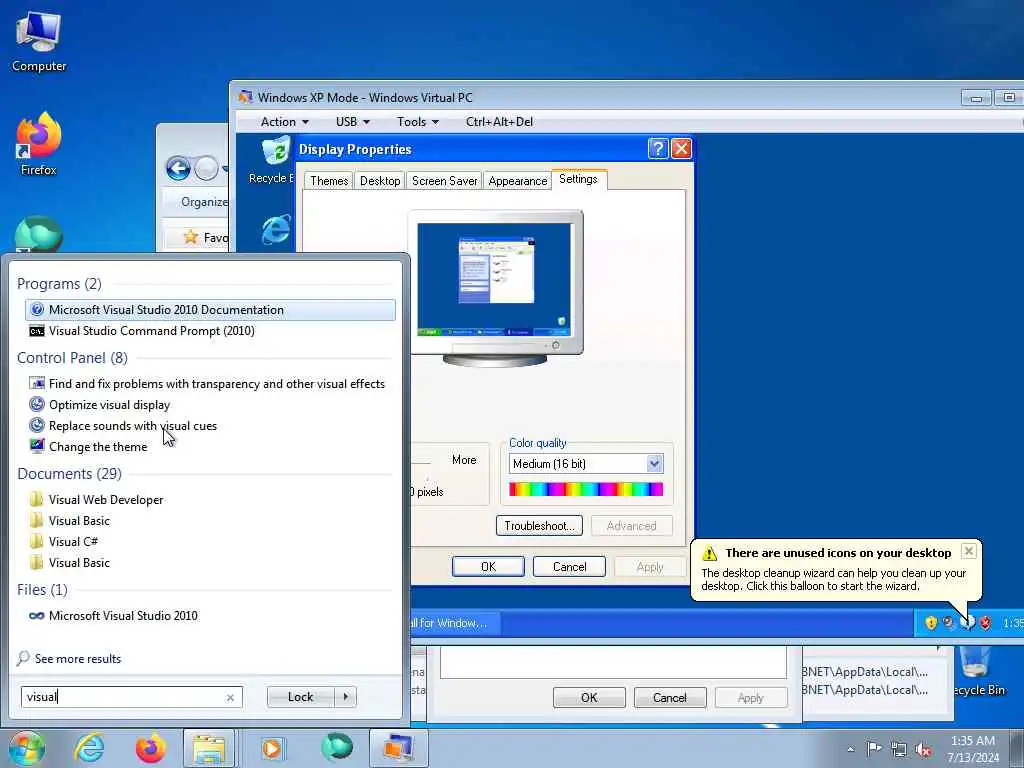Click the Display Properties help question button
The image size is (1024, 768).
(x=658, y=149)
